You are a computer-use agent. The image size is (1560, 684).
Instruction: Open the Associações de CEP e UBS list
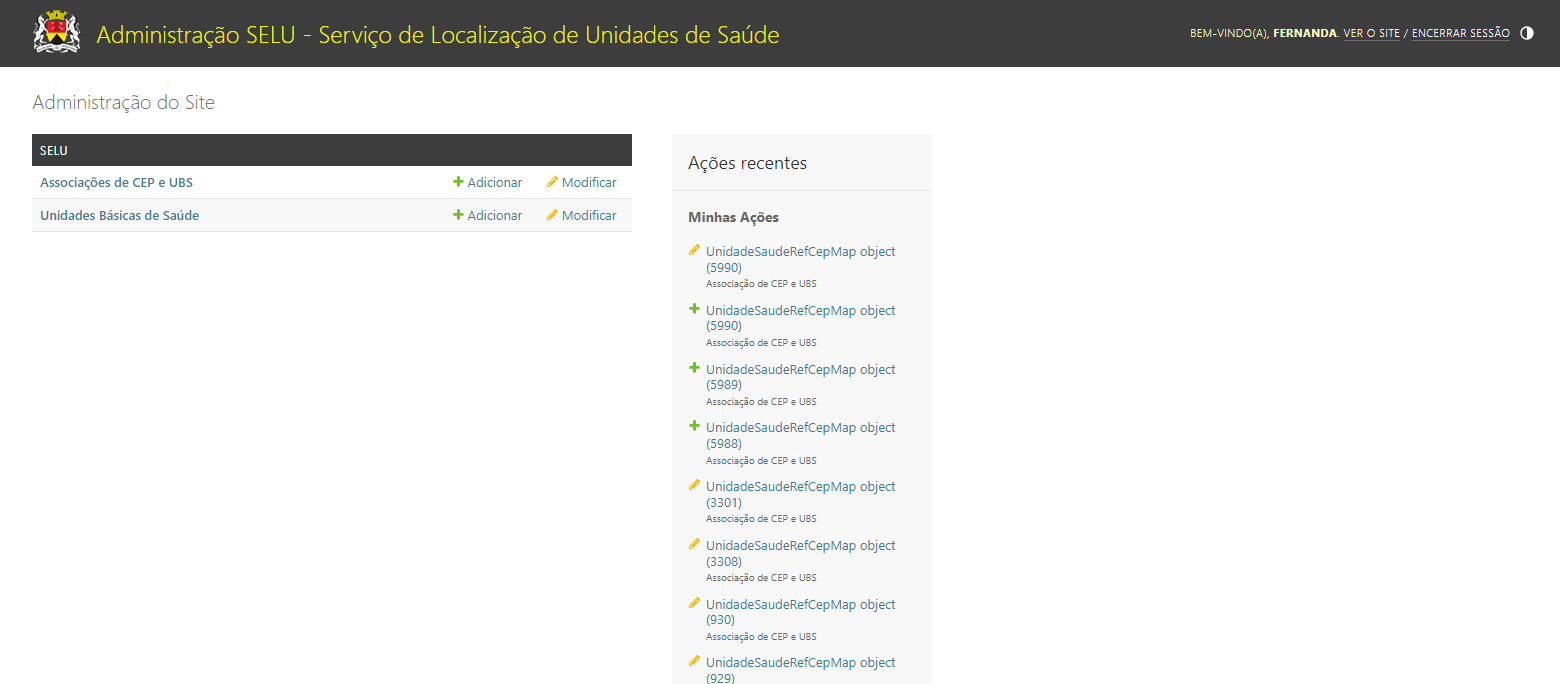pos(116,183)
